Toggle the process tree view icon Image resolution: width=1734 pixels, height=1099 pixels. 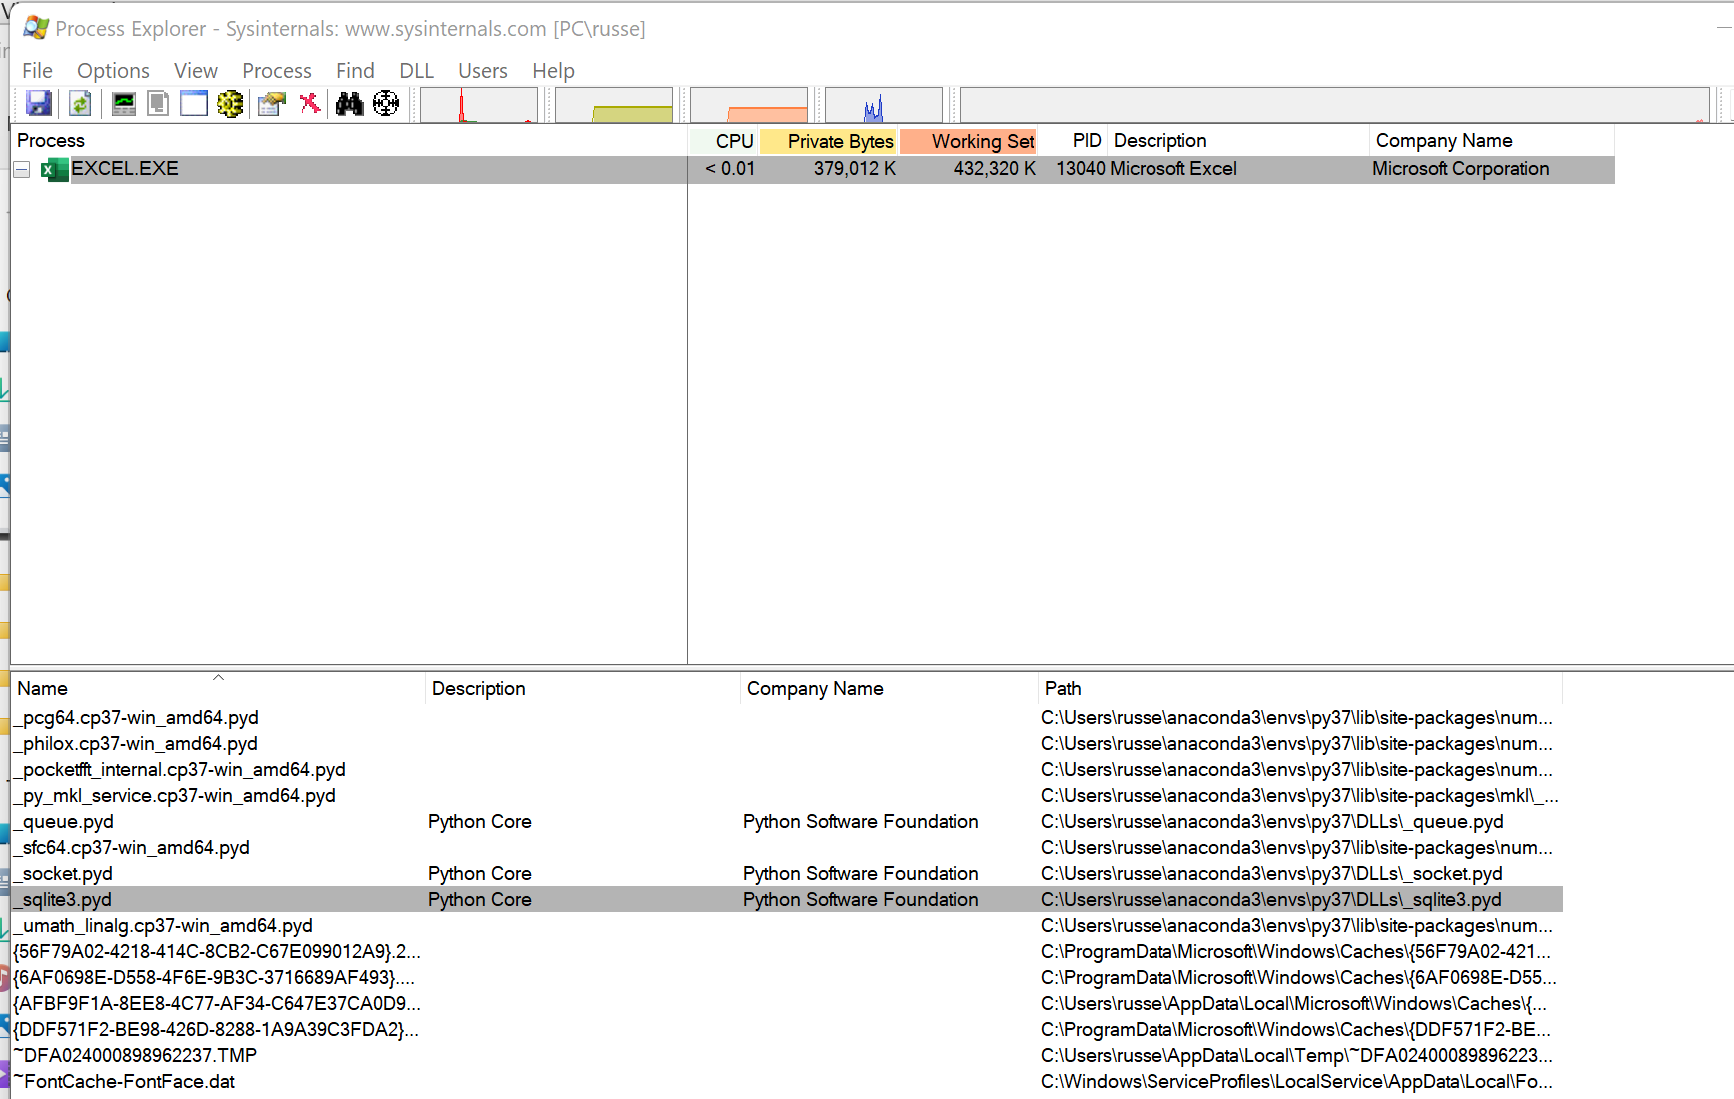pos(158,103)
